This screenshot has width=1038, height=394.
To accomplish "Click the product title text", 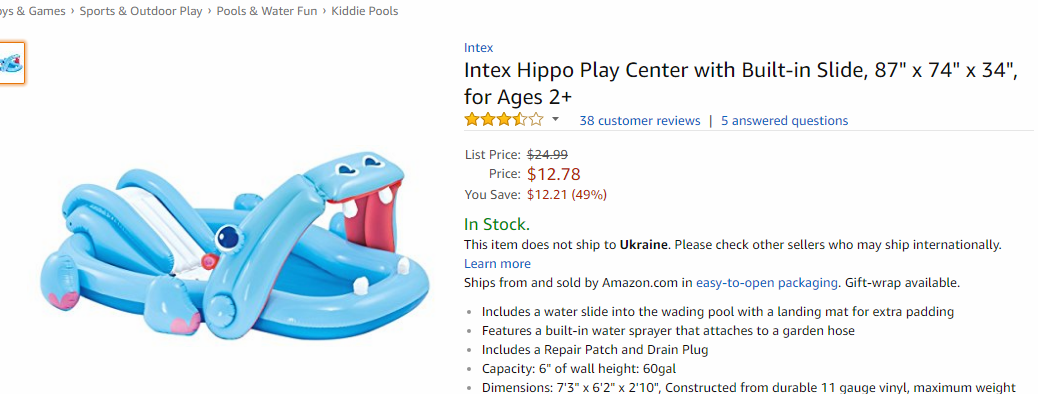I will (740, 83).
